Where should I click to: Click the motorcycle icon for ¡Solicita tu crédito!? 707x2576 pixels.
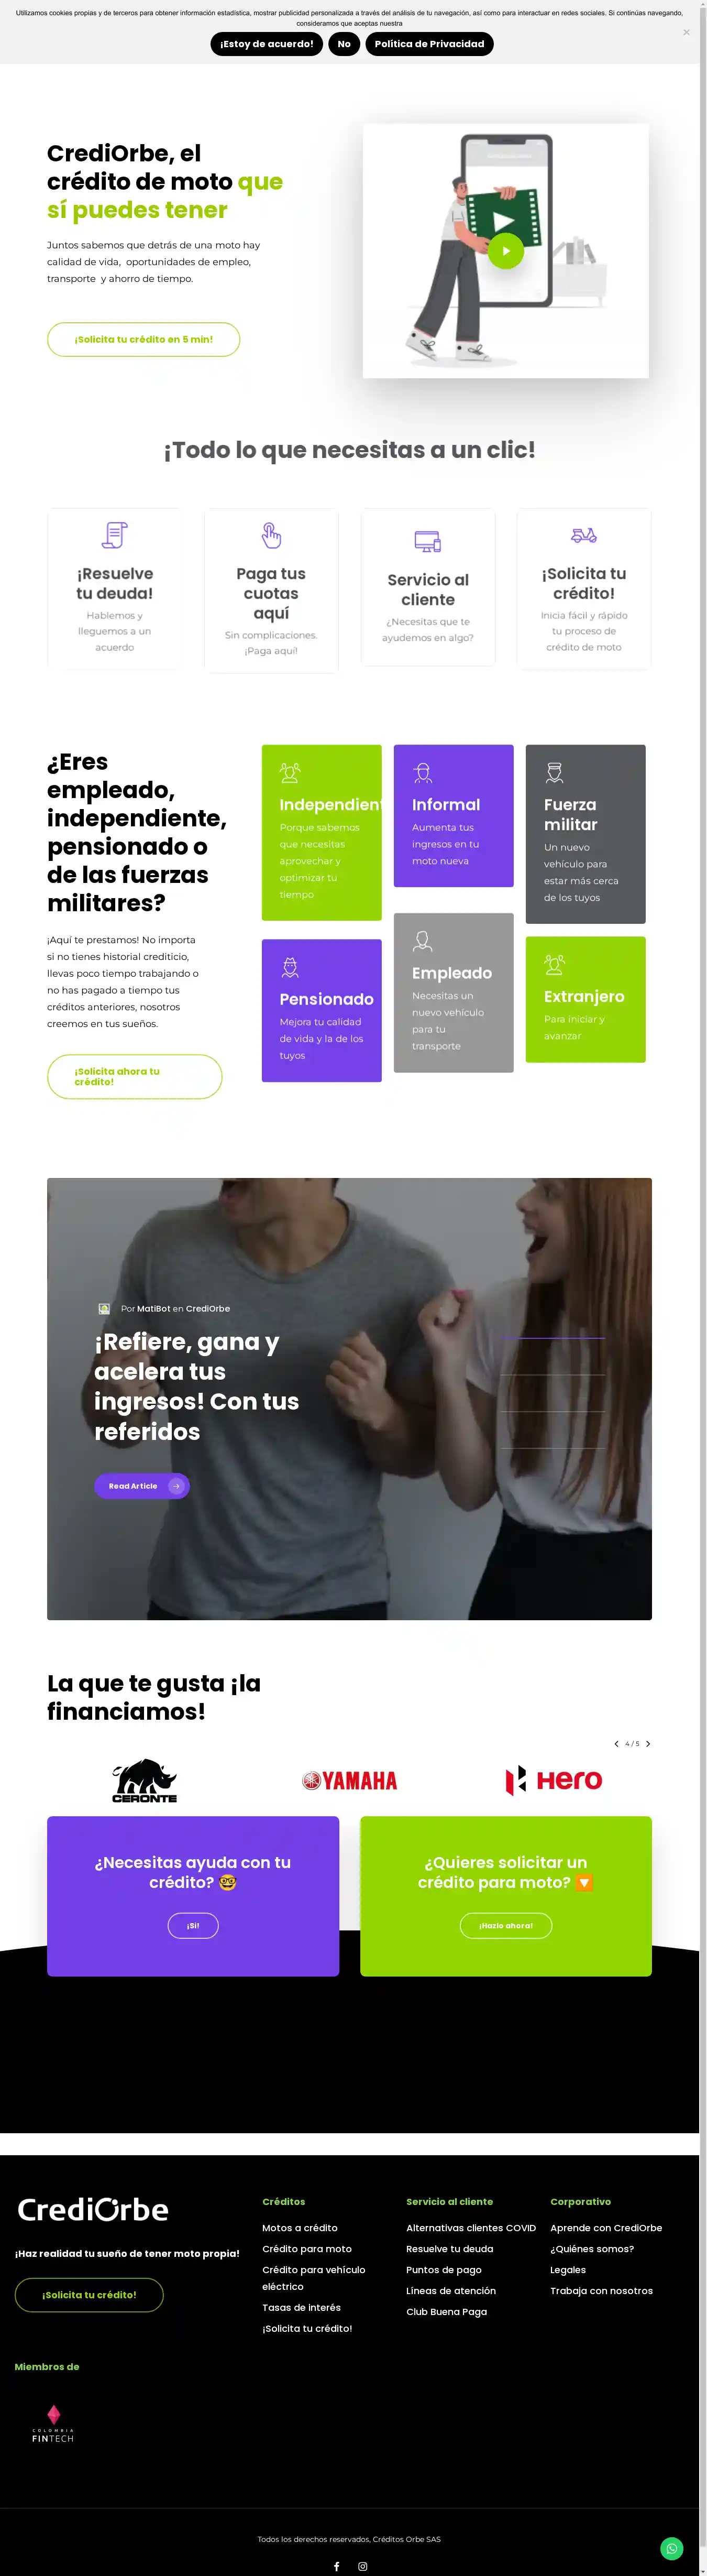[584, 535]
